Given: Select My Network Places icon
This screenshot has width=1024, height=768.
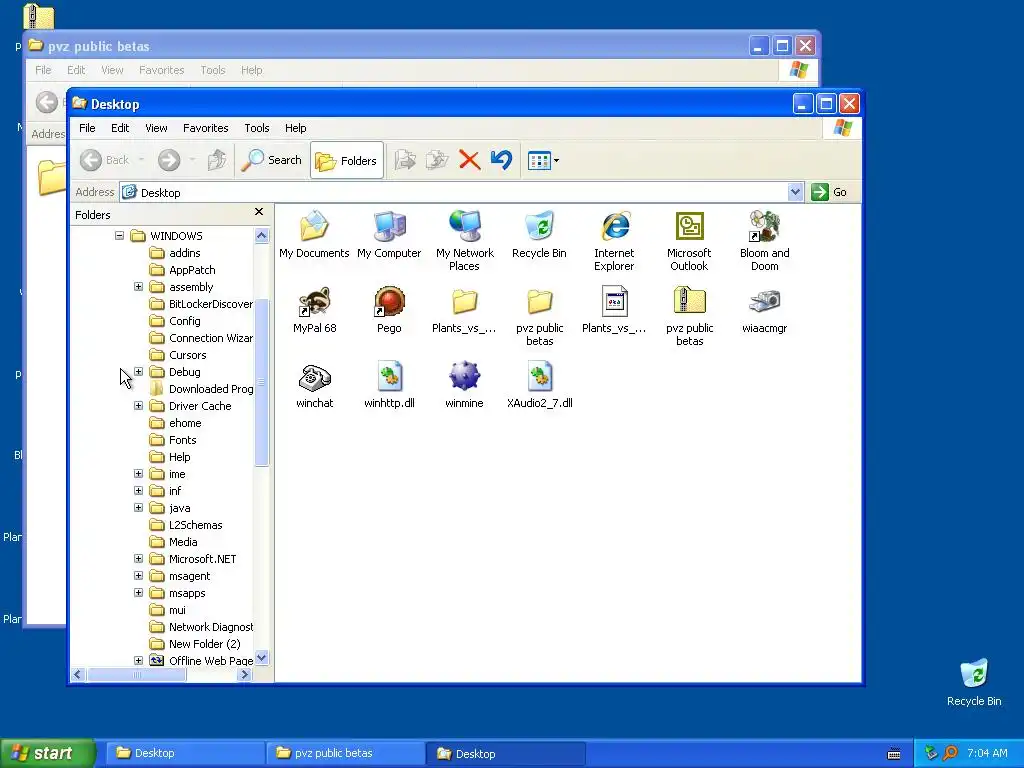Looking at the screenshot, I should pos(464,227).
